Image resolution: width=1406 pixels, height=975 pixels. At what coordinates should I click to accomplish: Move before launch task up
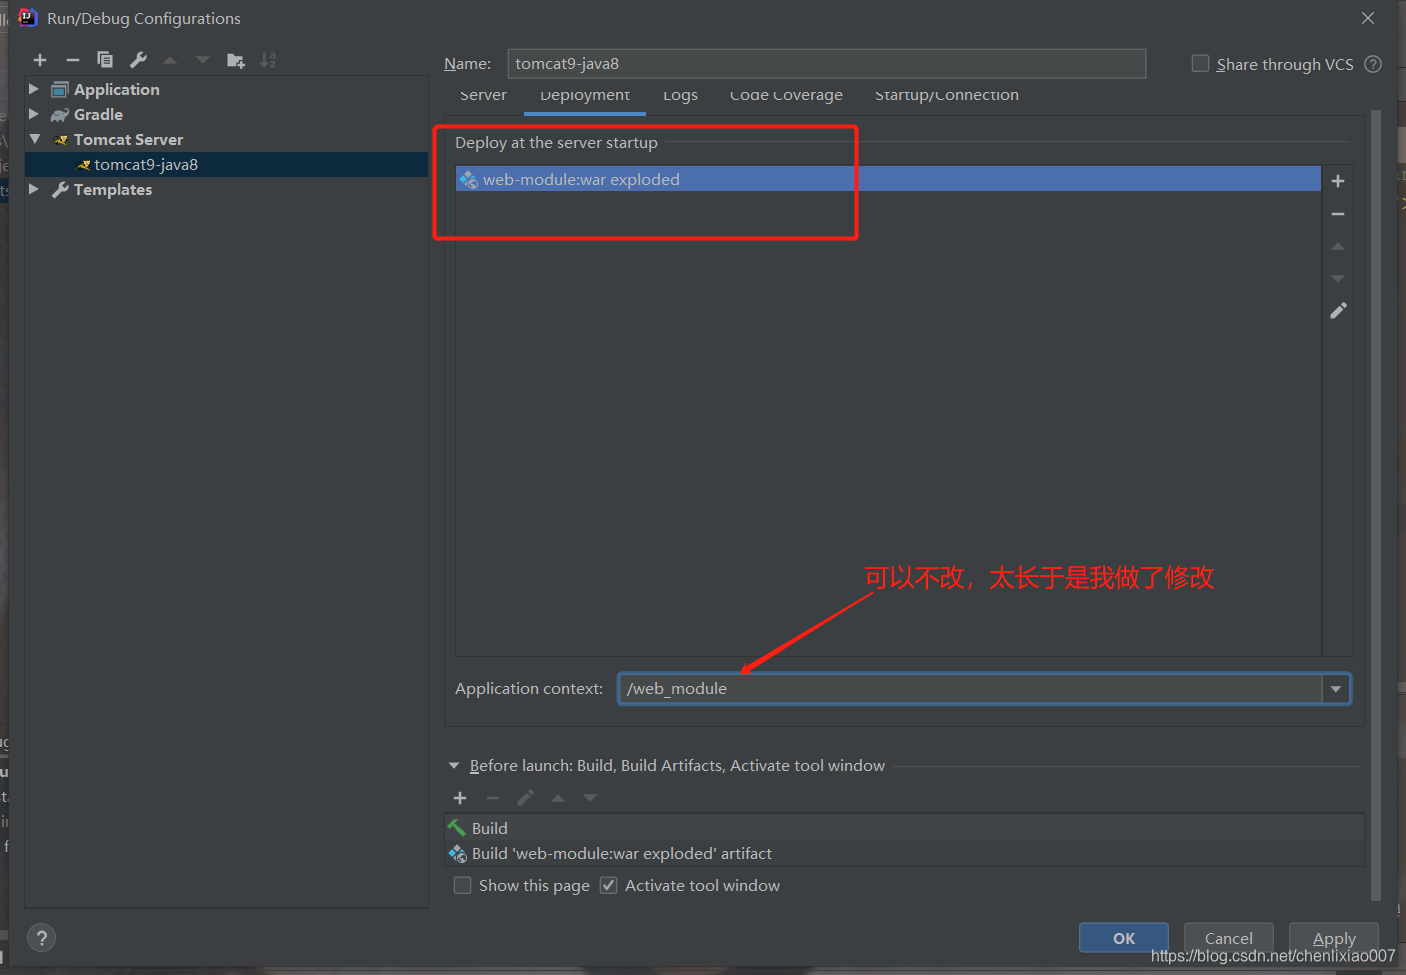pyautogui.click(x=558, y=798)
